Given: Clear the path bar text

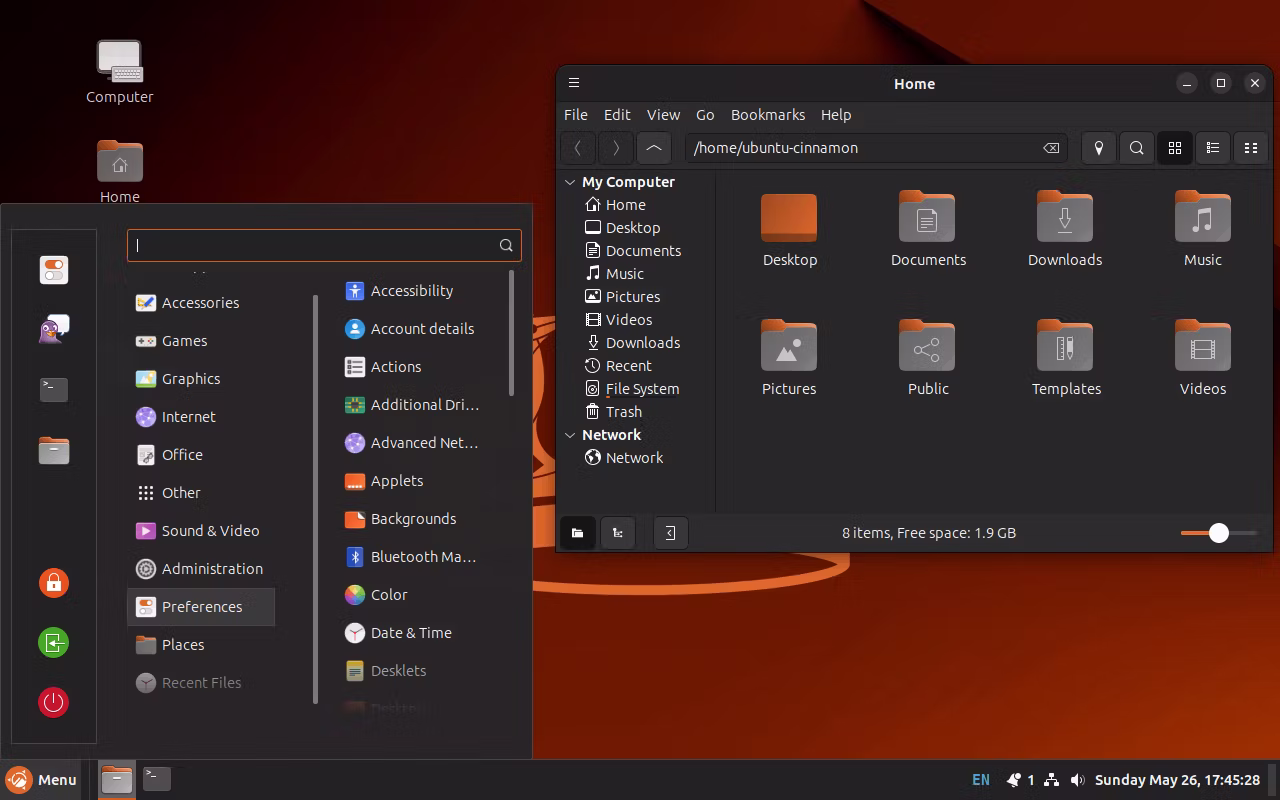Looking at the screenshot, I should click(x=1051, y=148).
